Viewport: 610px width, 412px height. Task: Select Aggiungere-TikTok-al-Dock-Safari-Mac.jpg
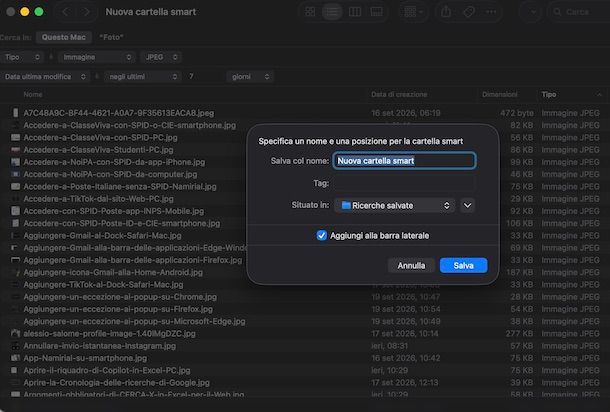point(103,284)
